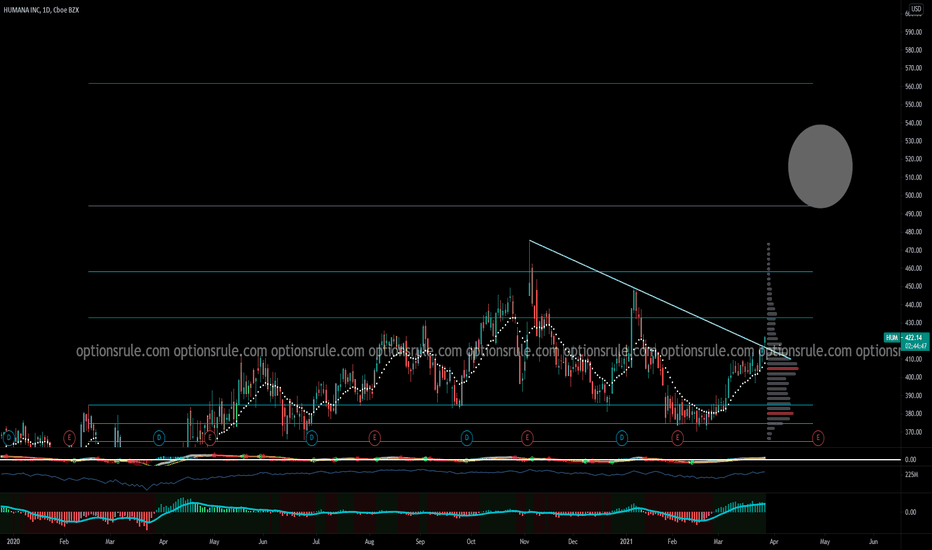Select the HUM 422.14 current price tag
932x550 pixels.
pos(906,341)
